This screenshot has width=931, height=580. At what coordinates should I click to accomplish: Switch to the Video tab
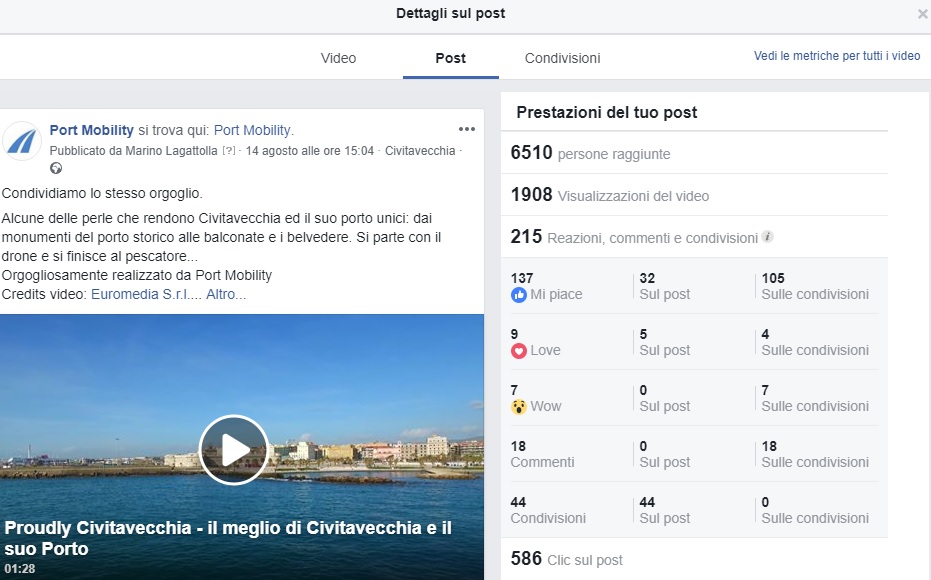338,58
